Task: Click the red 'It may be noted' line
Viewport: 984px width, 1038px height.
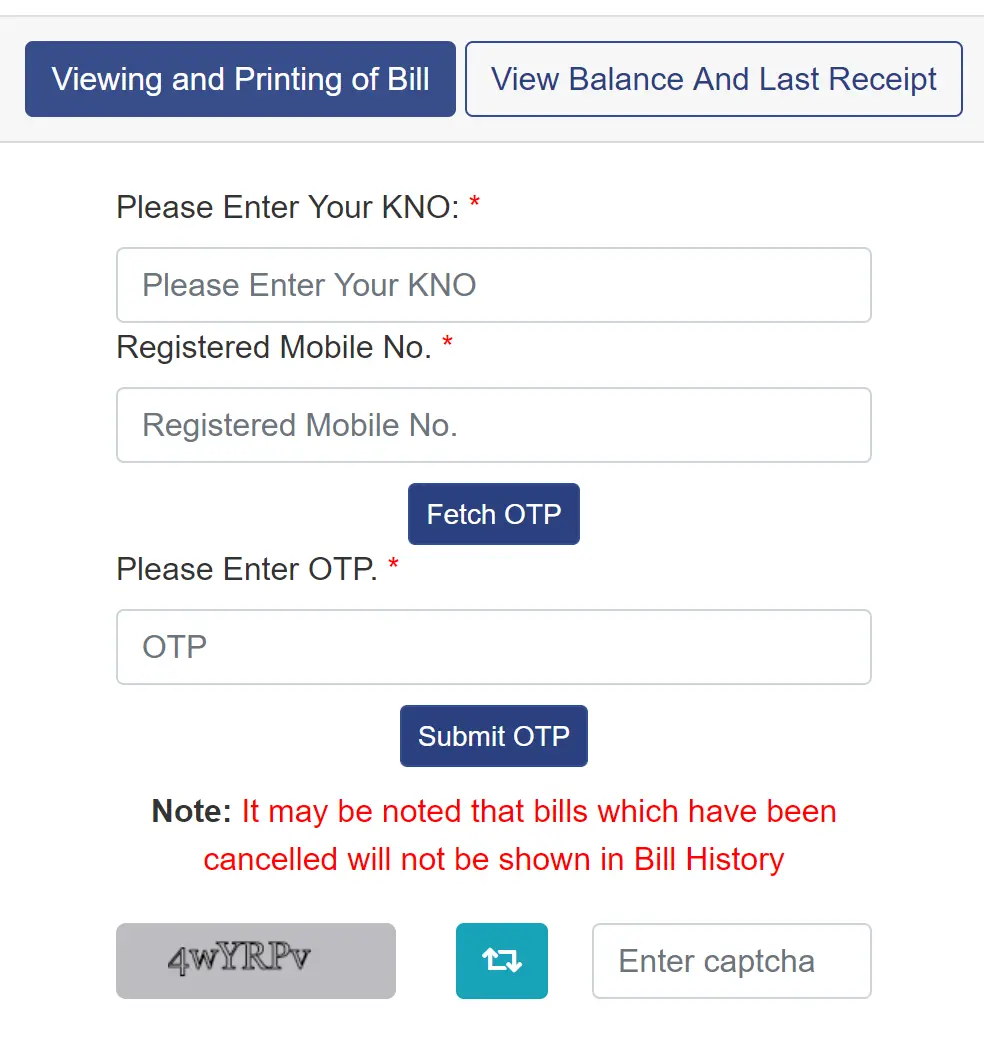Action: [538, 811]
